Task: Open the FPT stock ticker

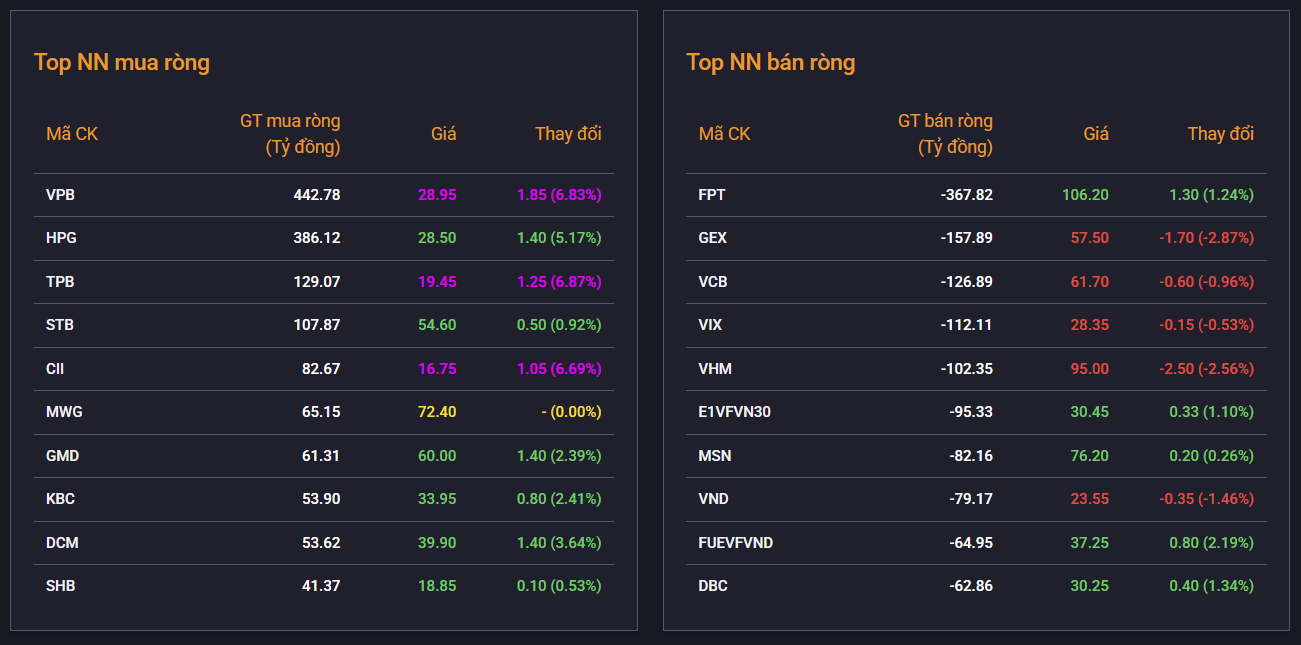Action: 712,195
